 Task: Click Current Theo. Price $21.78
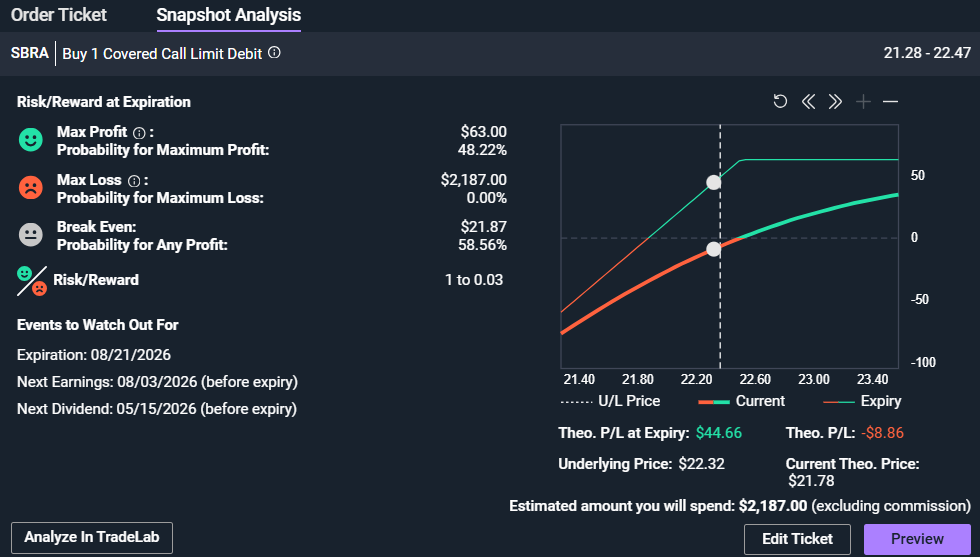(x=811, y=481)
